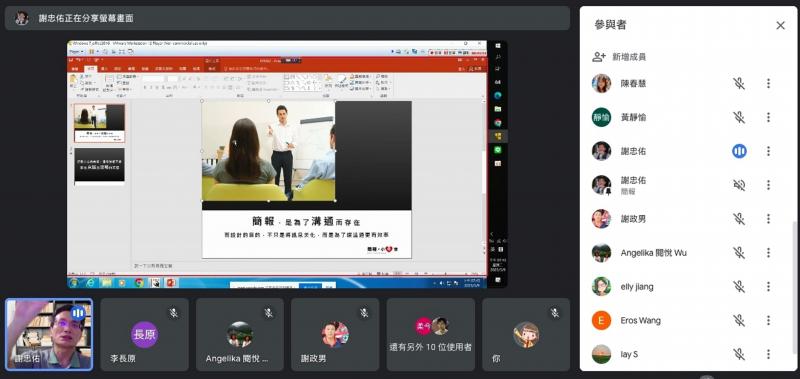Click Chrome icon on shared Windows 7 taskbar
This screenshot has height=379, width=800.
point(139,282)
